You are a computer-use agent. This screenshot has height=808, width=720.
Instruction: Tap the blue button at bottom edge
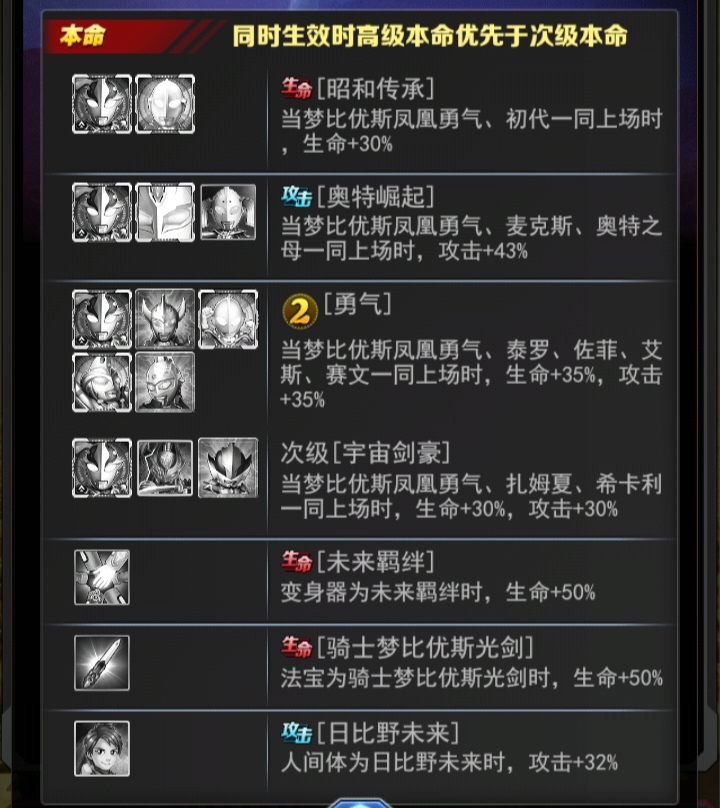[x=360, y=803]
